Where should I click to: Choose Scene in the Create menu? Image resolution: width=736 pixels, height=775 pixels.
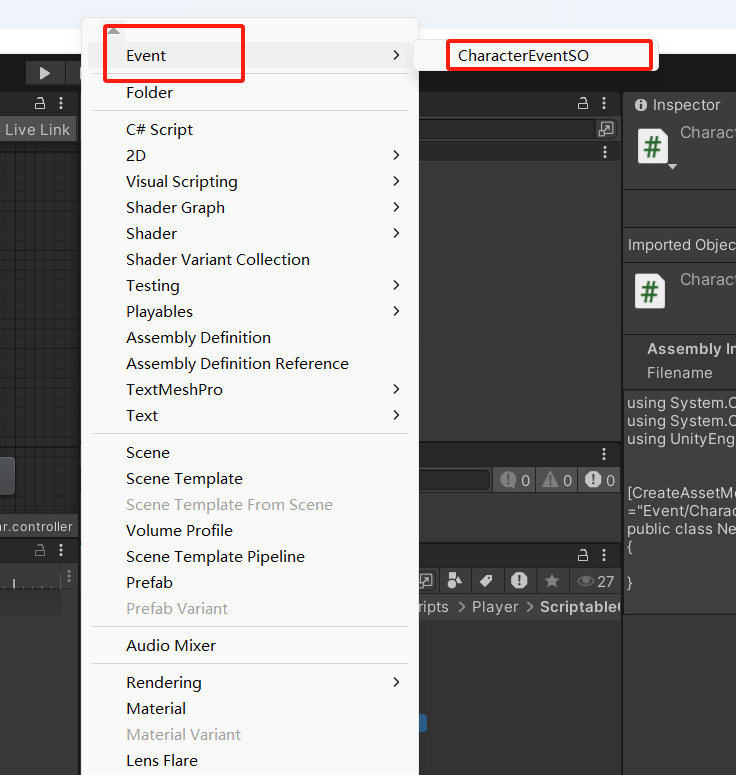(x=249, y=453)
